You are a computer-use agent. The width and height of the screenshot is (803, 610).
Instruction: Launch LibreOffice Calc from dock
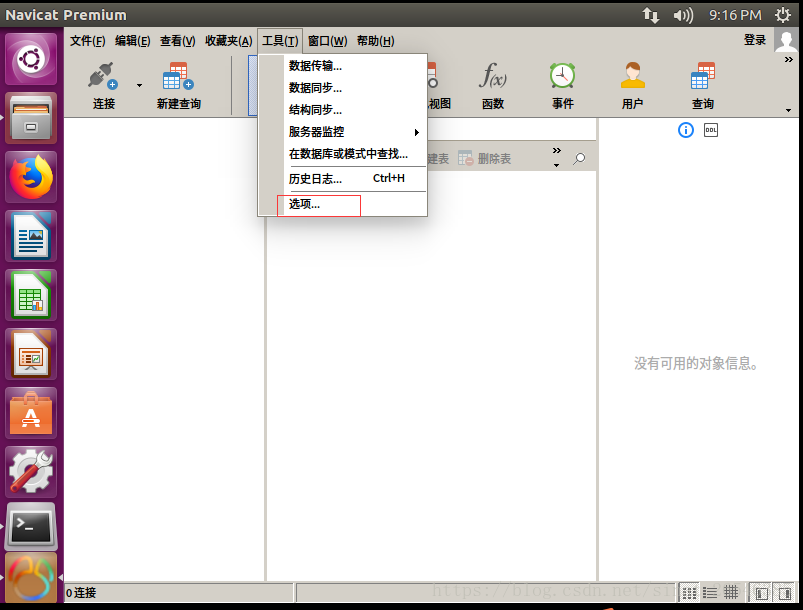(31, 295)
